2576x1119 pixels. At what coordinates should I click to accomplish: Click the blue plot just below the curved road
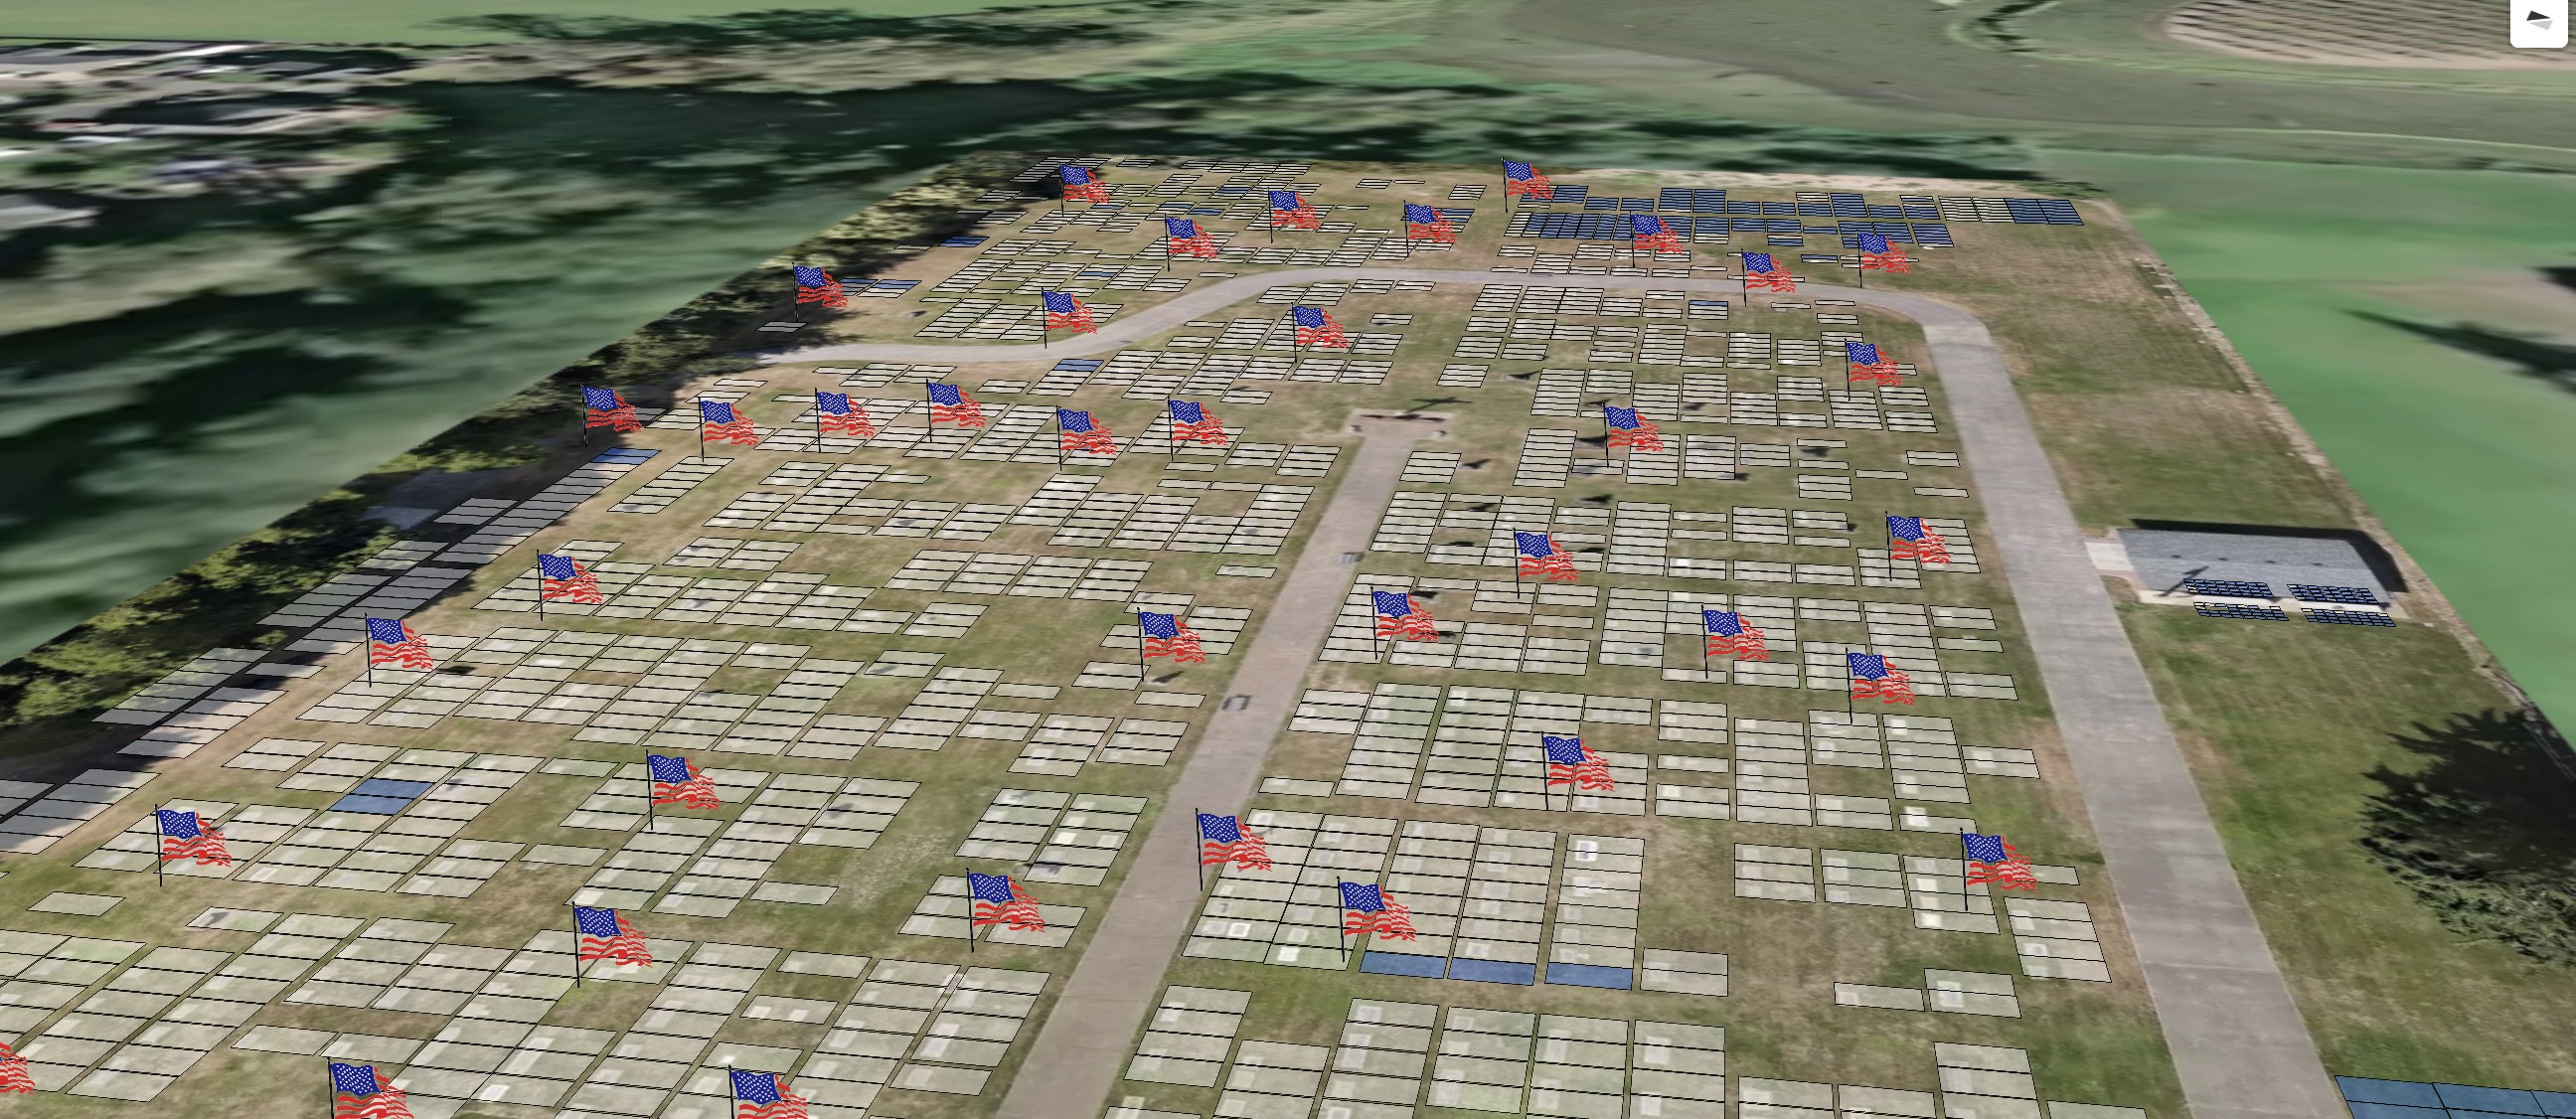click(x=1077, y=366)
